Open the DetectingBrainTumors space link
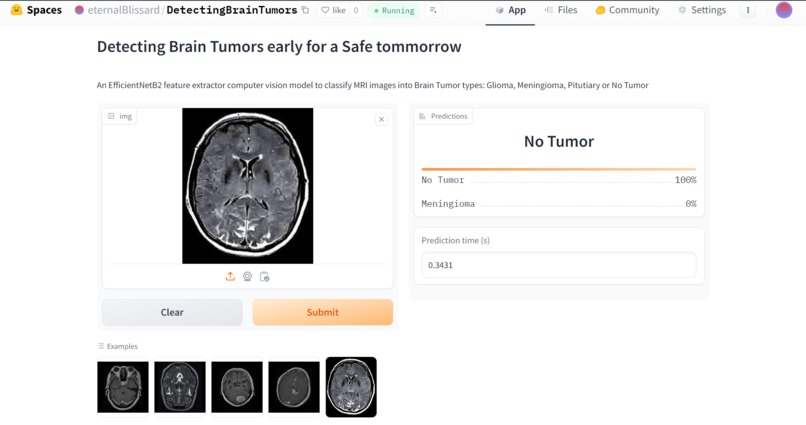This screenshot has height=425, width=806. click(232, 10)
